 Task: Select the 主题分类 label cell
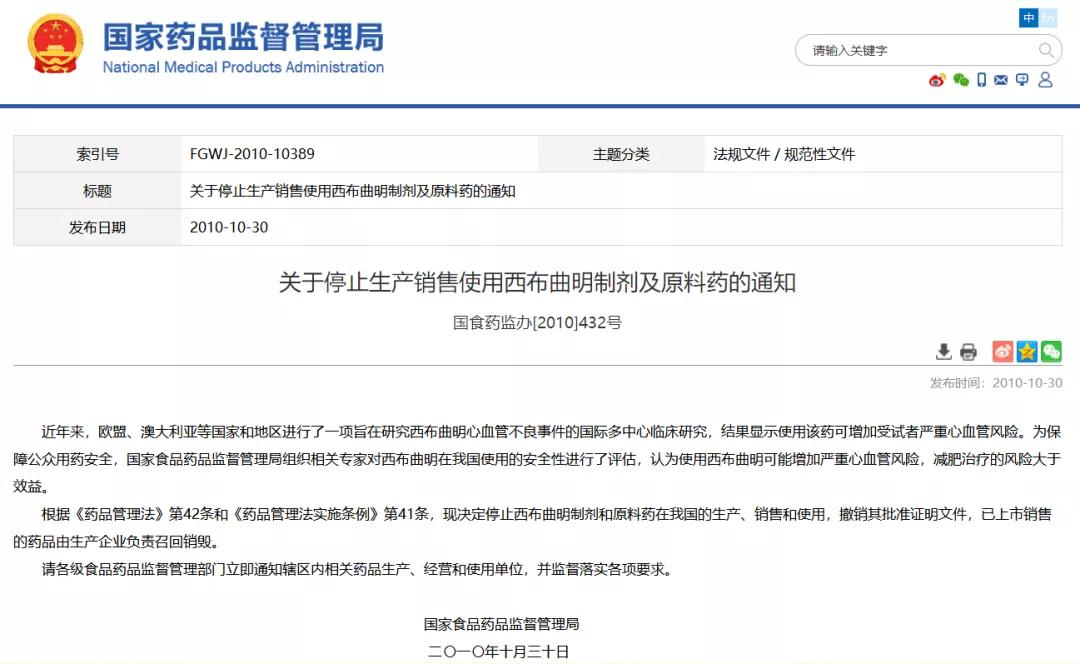[621, 154]
